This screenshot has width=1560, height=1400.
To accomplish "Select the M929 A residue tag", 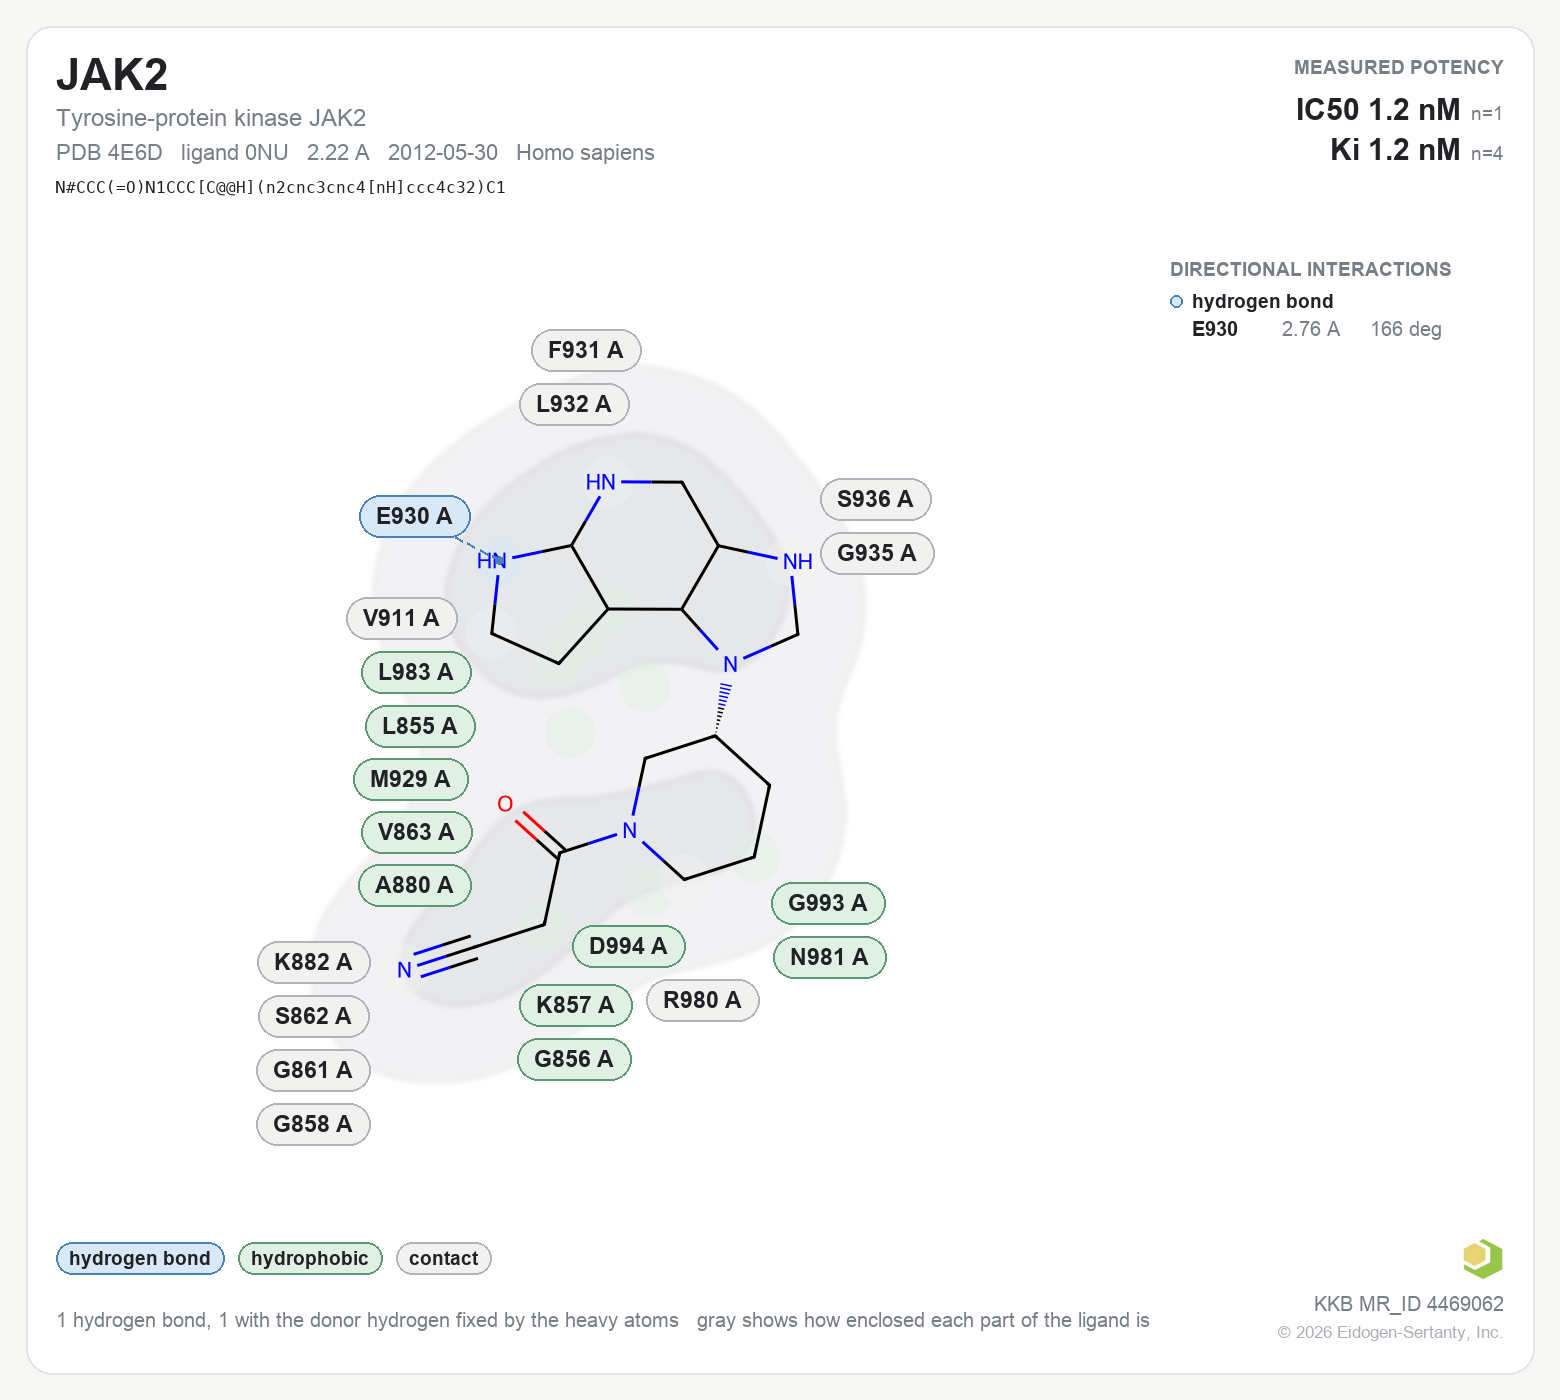I will (410, 779).
